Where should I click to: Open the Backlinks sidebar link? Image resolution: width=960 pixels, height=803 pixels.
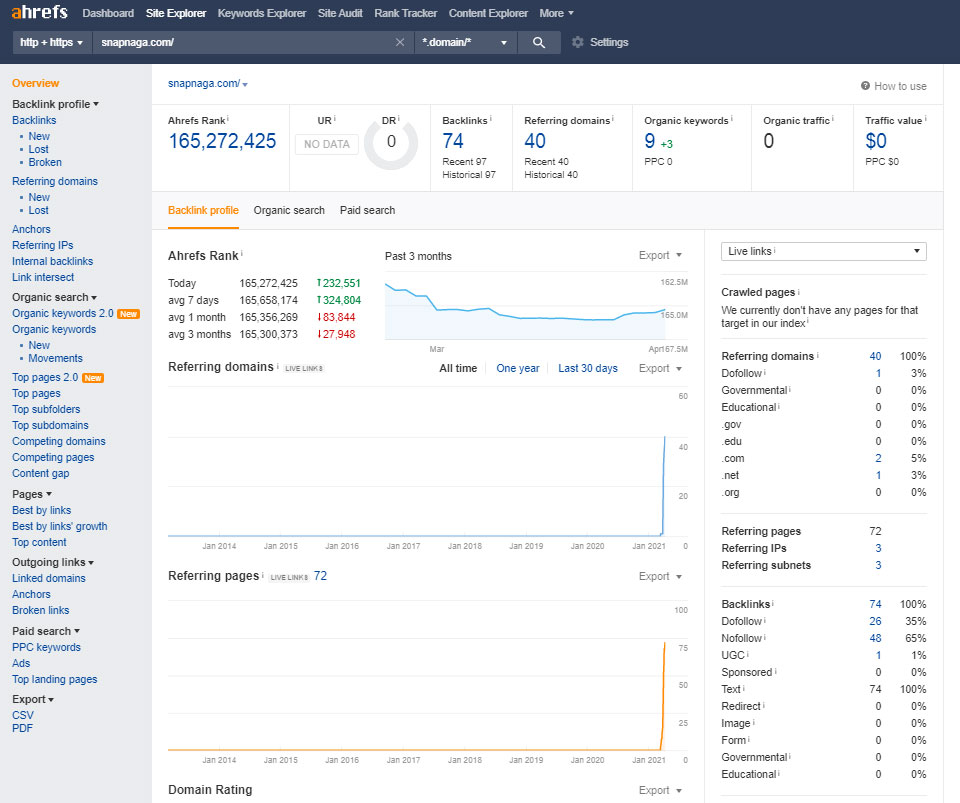(34, 121)
